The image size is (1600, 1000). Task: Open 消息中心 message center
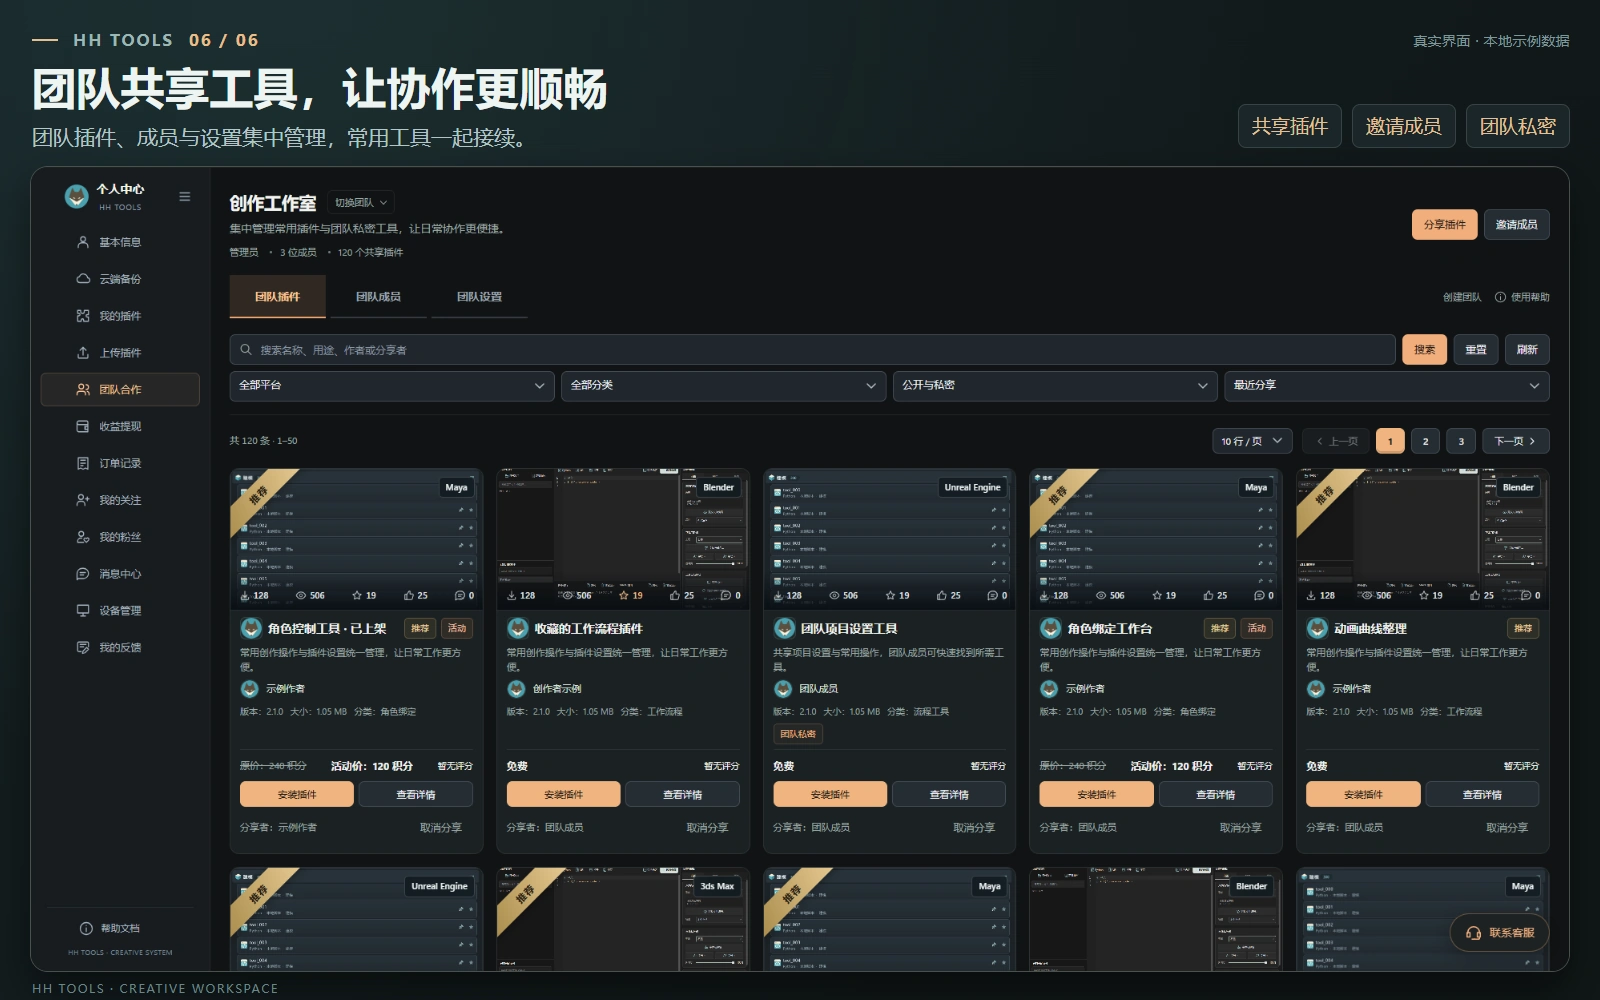tap(120, 574)
